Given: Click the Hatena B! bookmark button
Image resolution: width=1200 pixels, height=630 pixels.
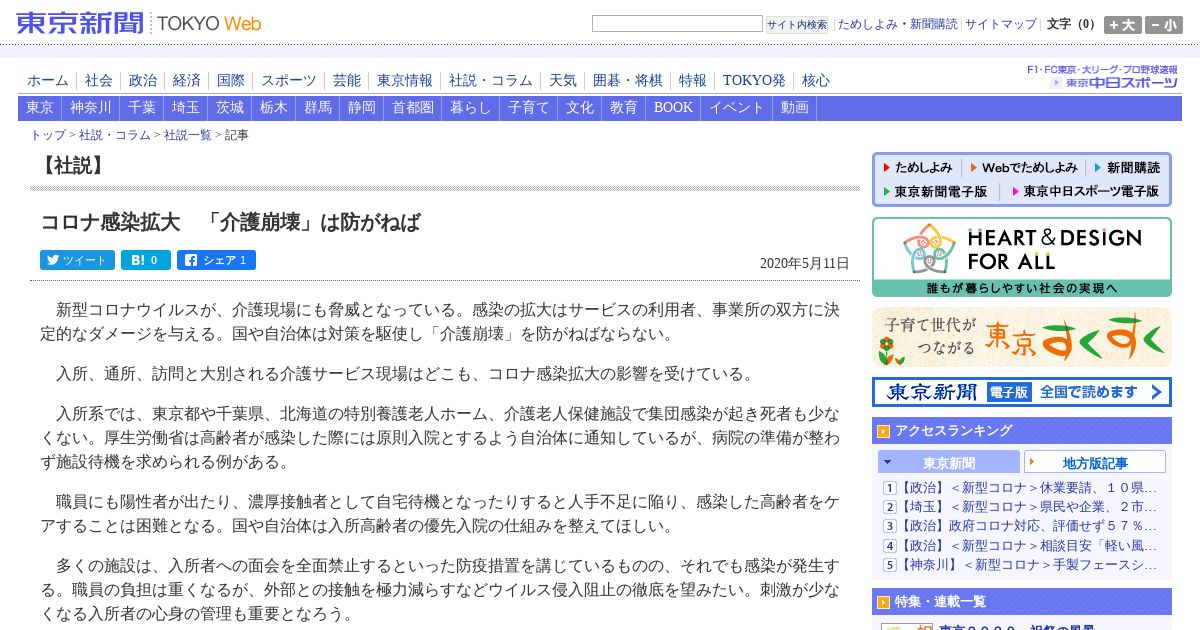Looking at the screenshot, I should tap(146, 260).
